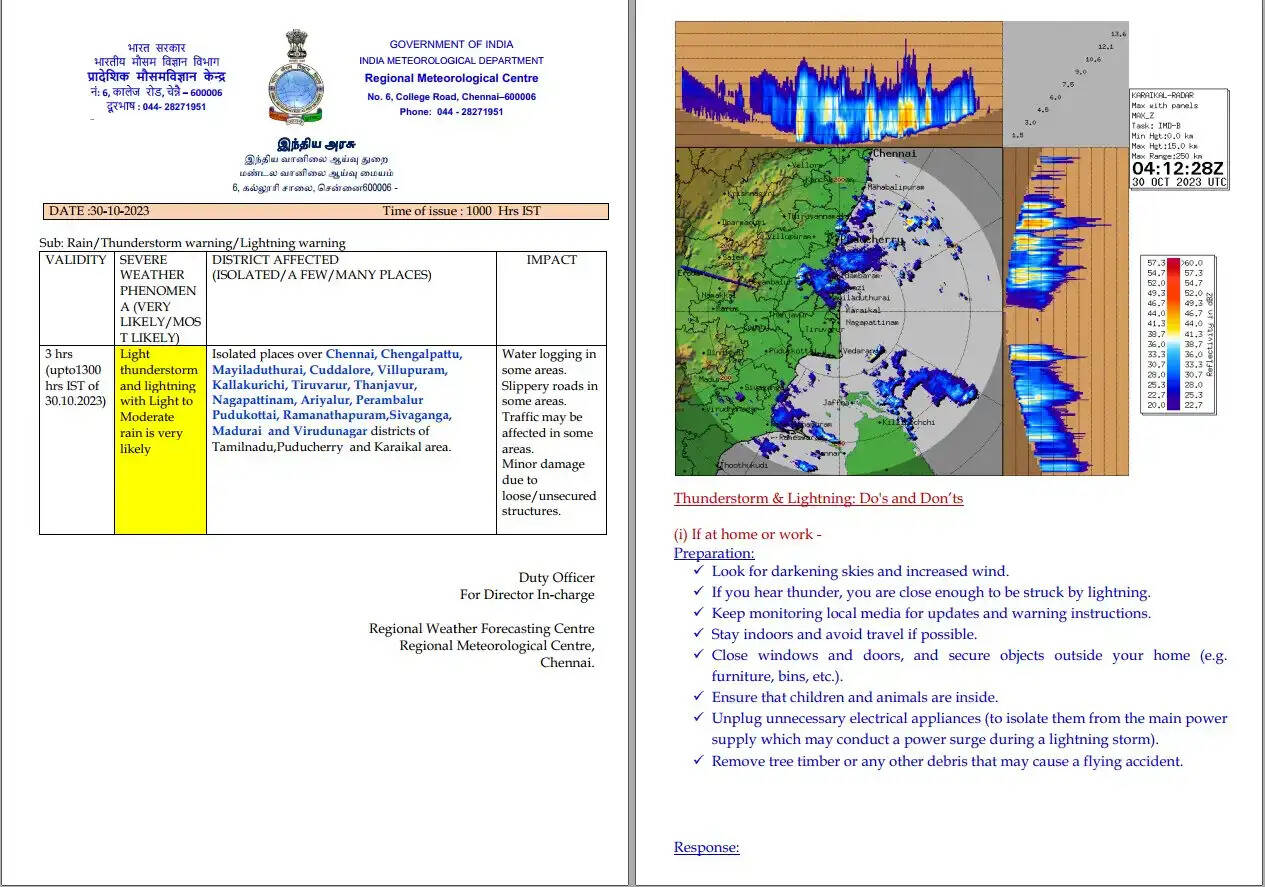This screenshot has height=887, width=1265.
Task: Click the checkmark beside 'If you hear thunder'
Action: (x=698, y=592)
